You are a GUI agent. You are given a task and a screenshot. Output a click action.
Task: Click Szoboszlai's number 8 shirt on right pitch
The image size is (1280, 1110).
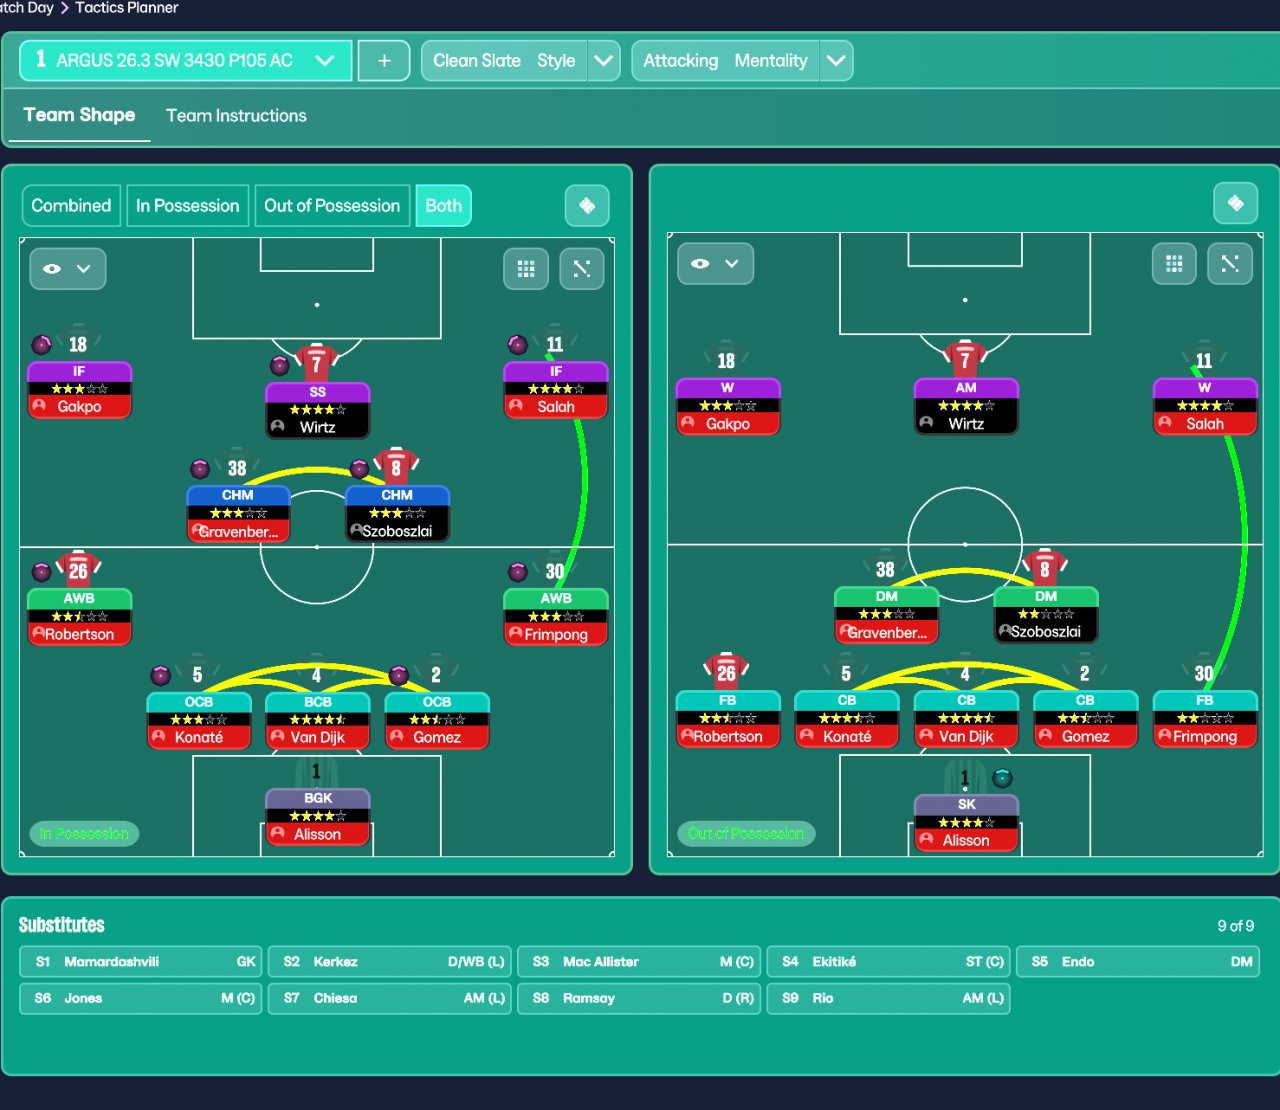pyautogui.click(x=1044, y=568)
